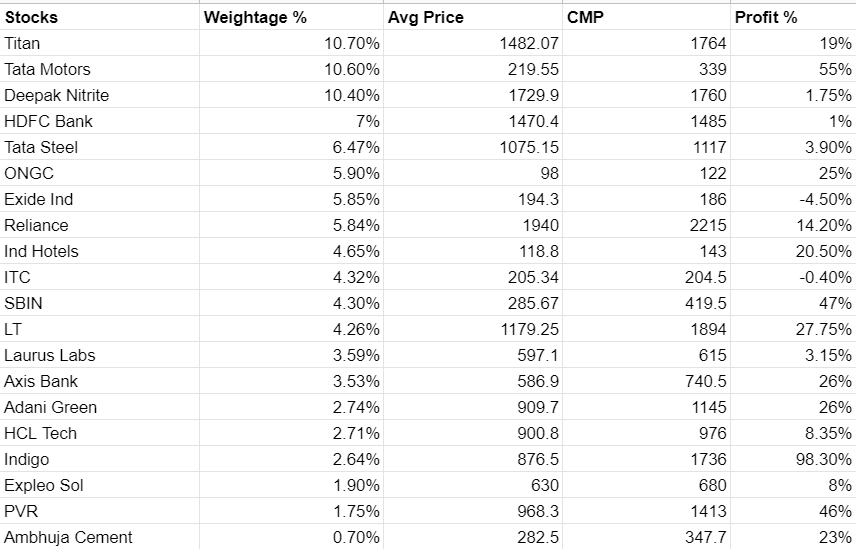Click the Titan stock name cell
Screen dimensions: 856x549
click(x=100, y=43)
